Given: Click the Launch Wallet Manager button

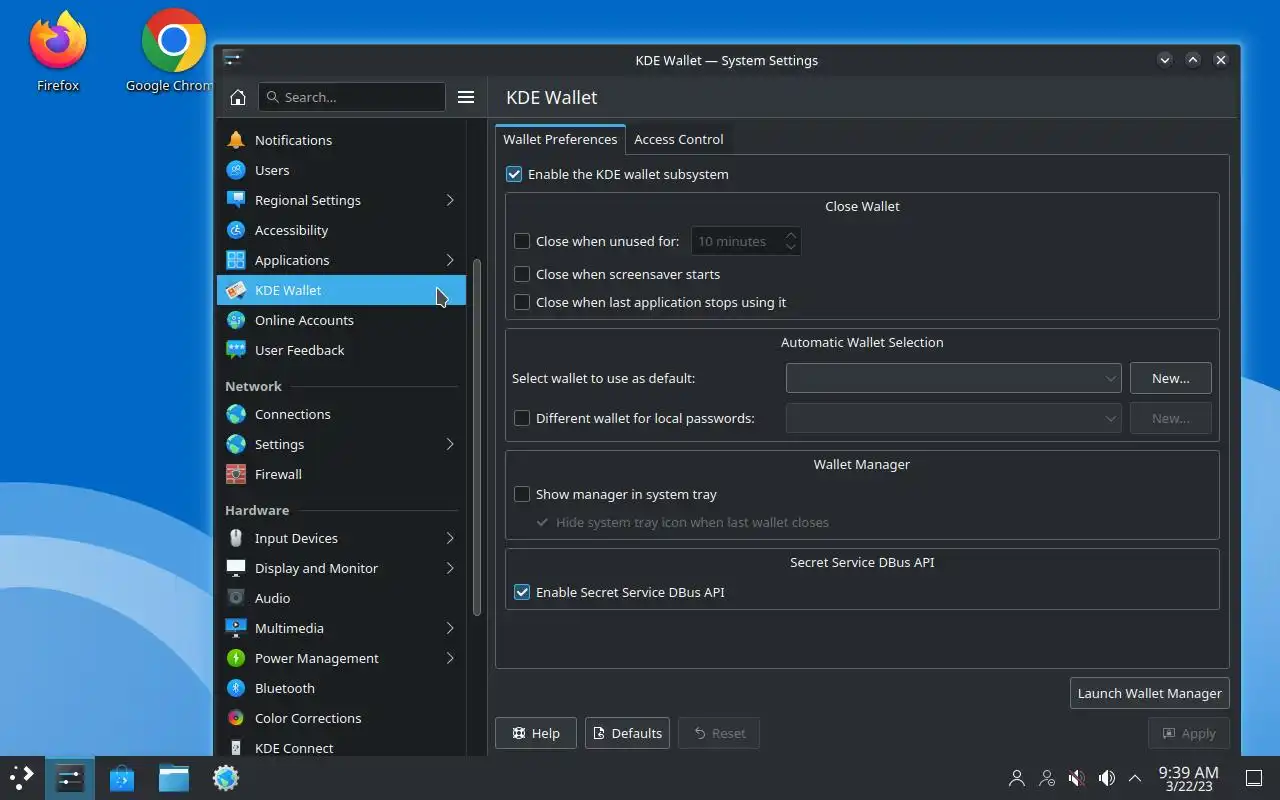Looking at the screenshot, I should tap(1150, 693).
